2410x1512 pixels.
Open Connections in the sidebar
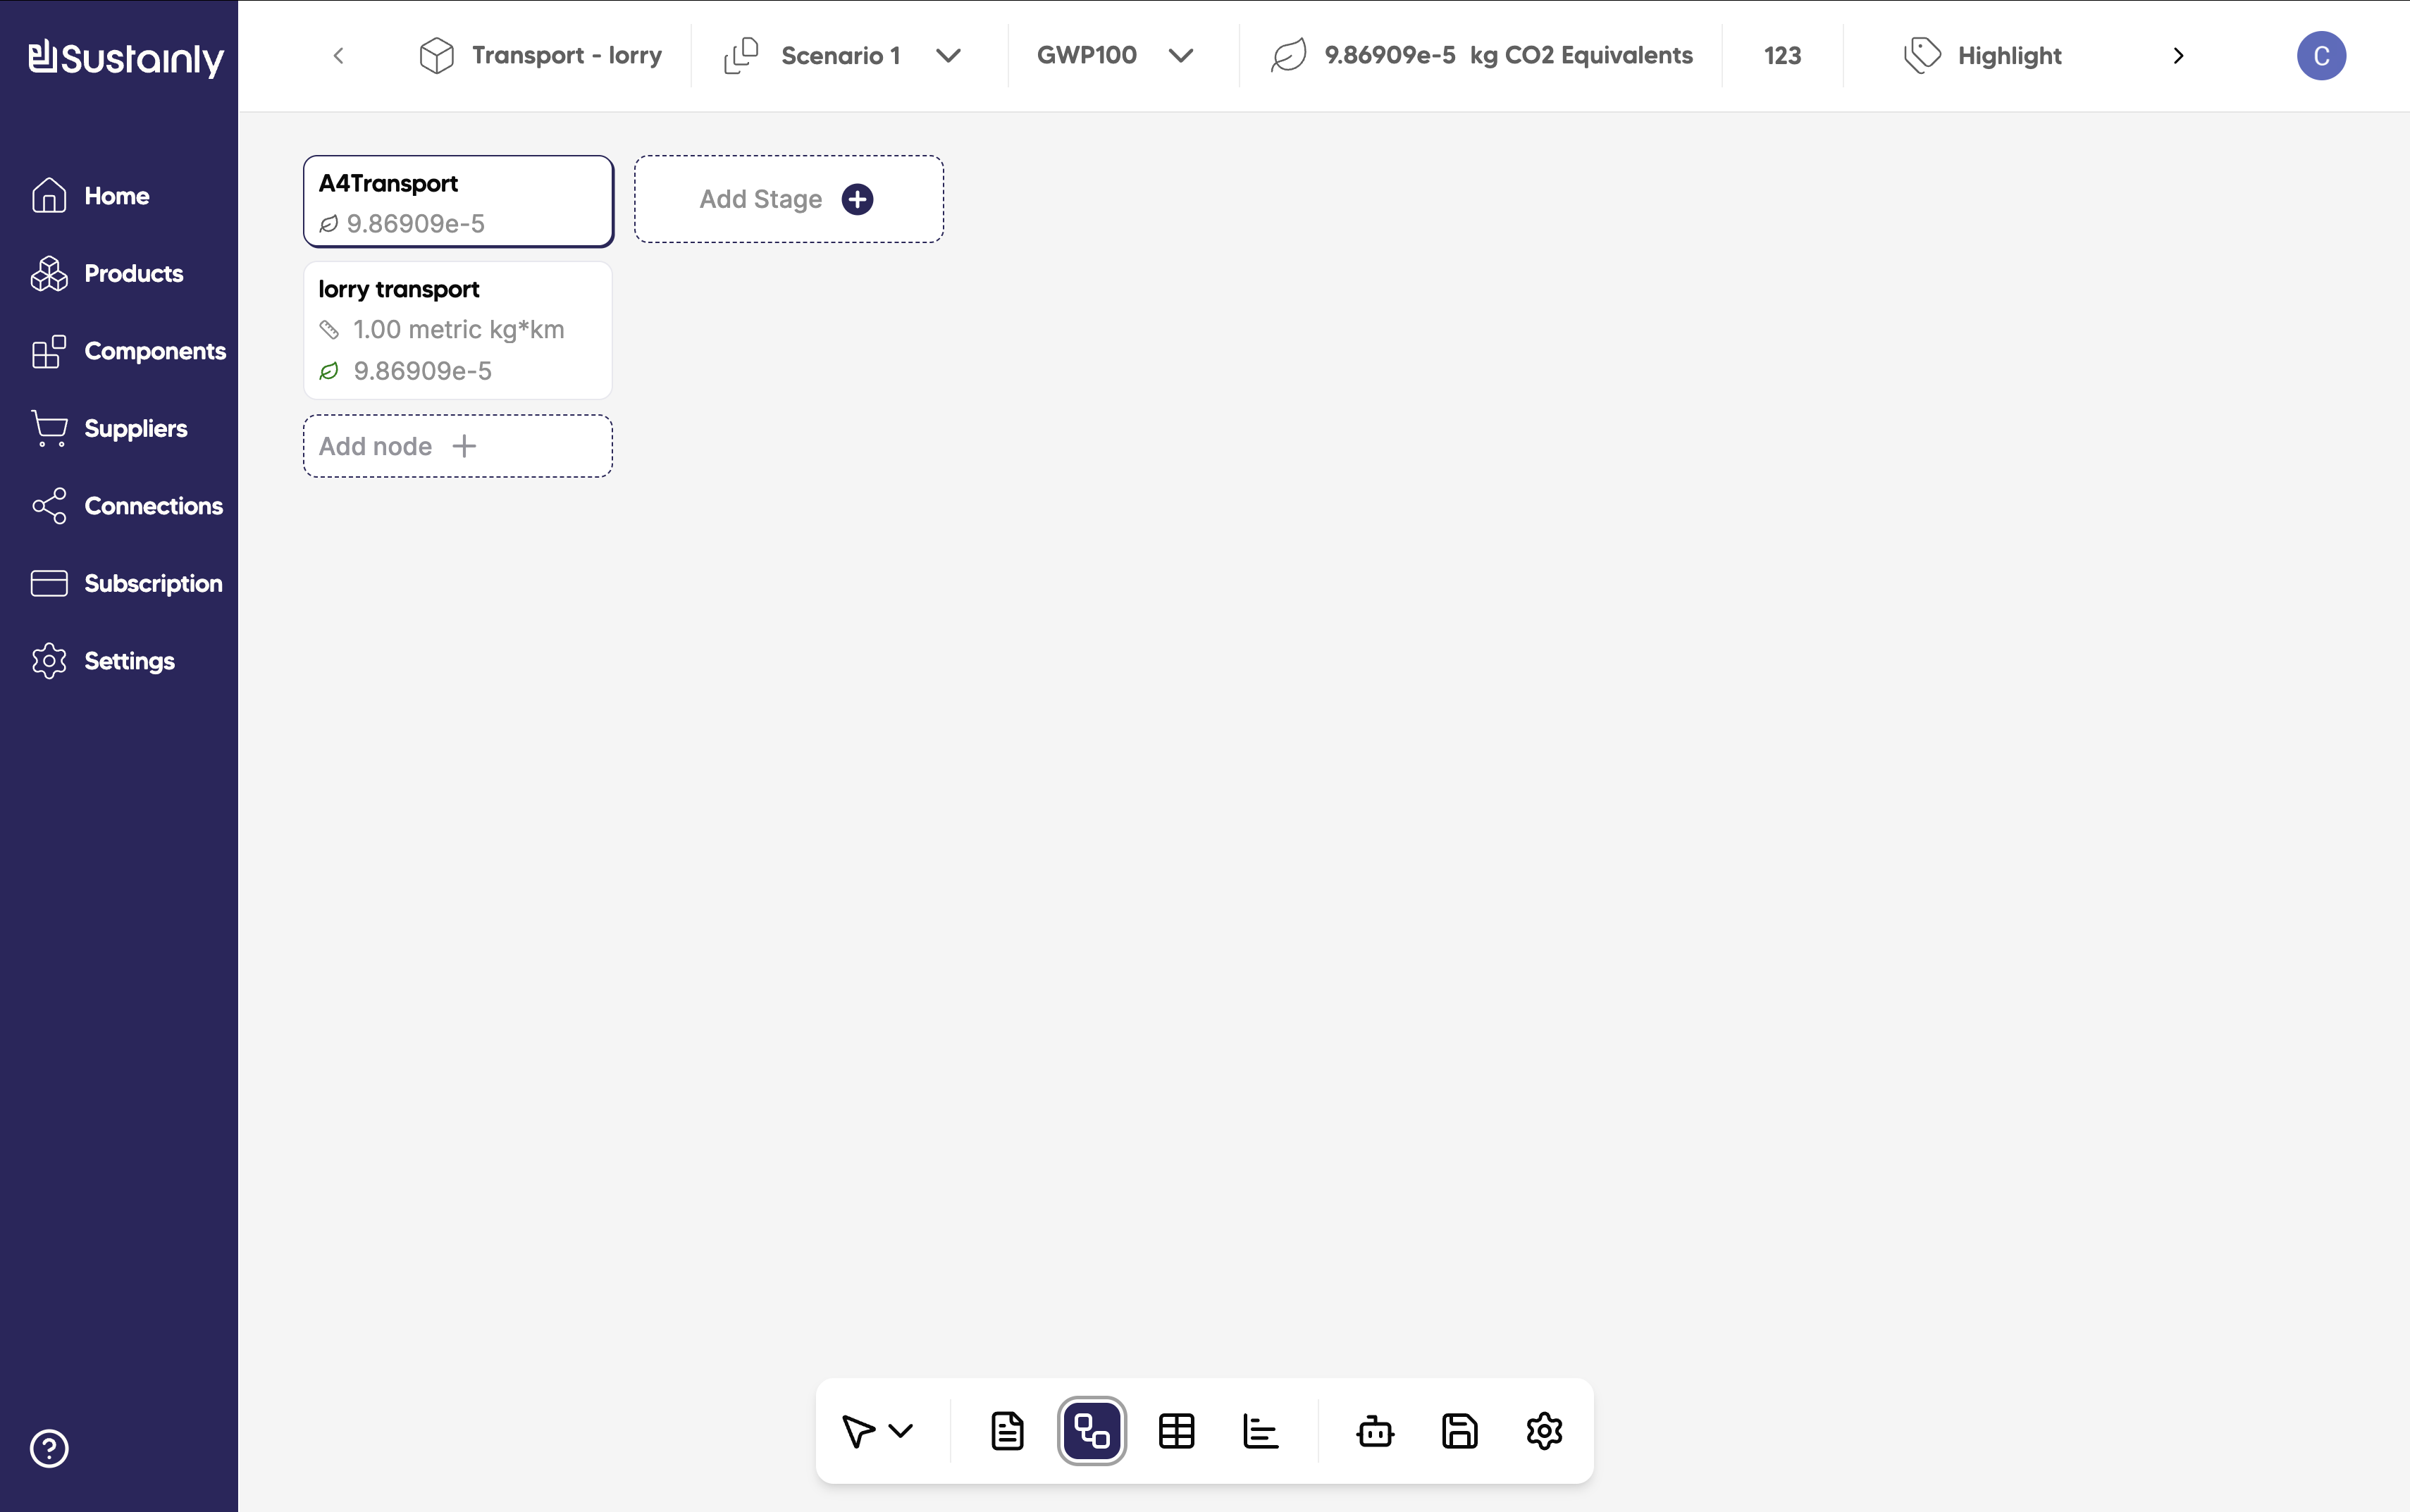pyautogui.click(x=153, y=506)
